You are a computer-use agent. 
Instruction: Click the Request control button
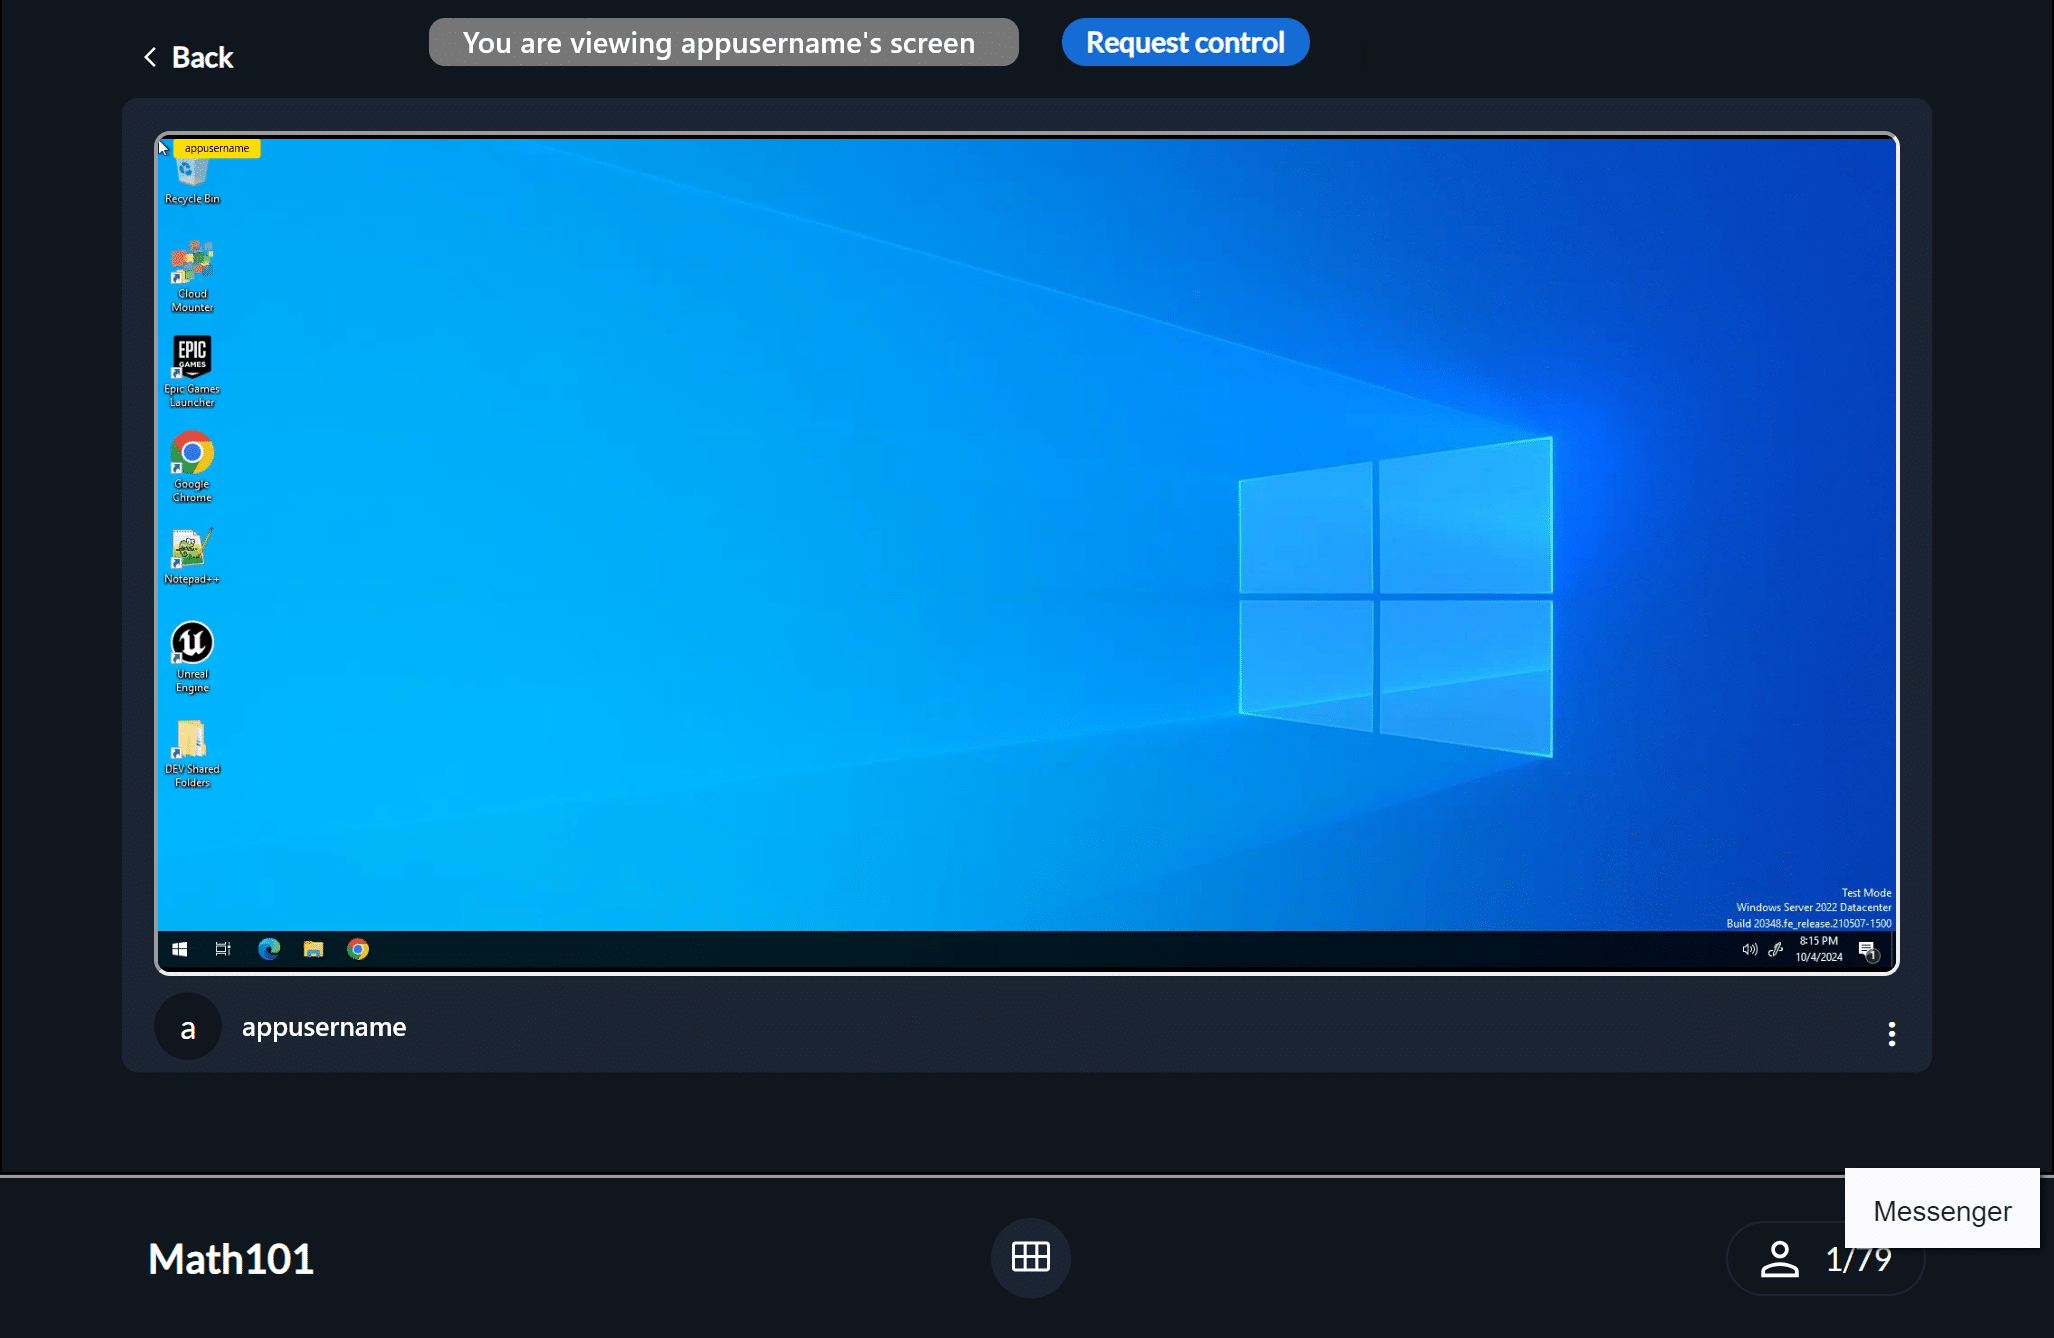[1185, 42]
